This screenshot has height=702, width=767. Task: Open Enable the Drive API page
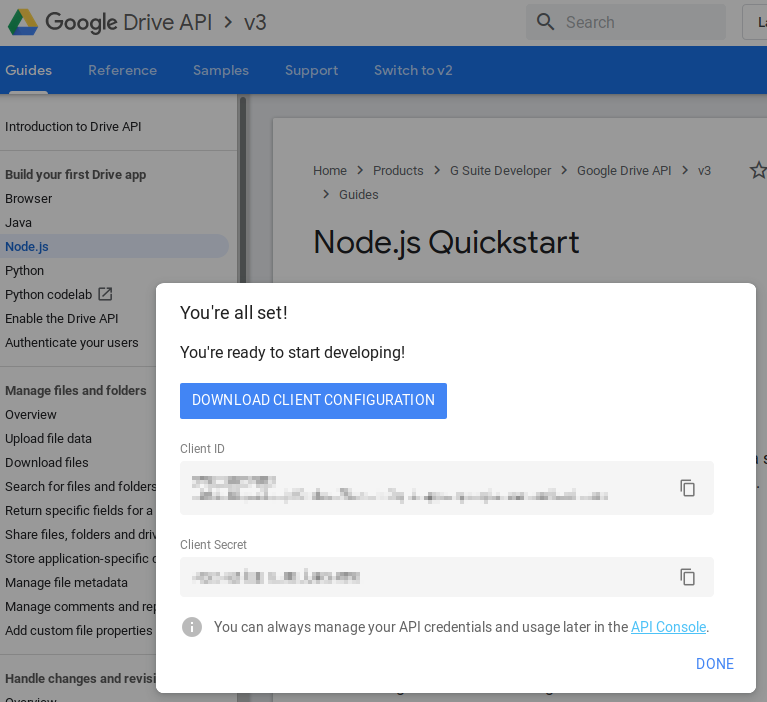click(62, 318)
